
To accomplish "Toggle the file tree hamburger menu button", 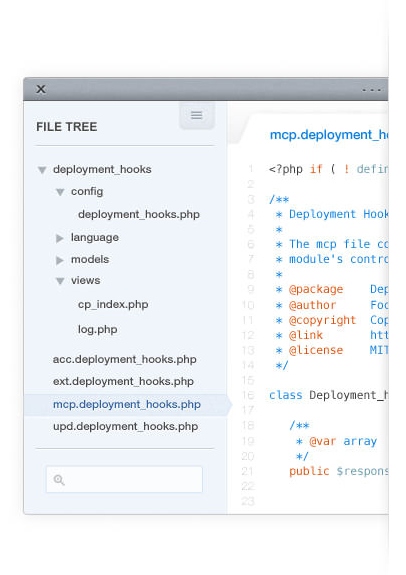I will 197,116.
